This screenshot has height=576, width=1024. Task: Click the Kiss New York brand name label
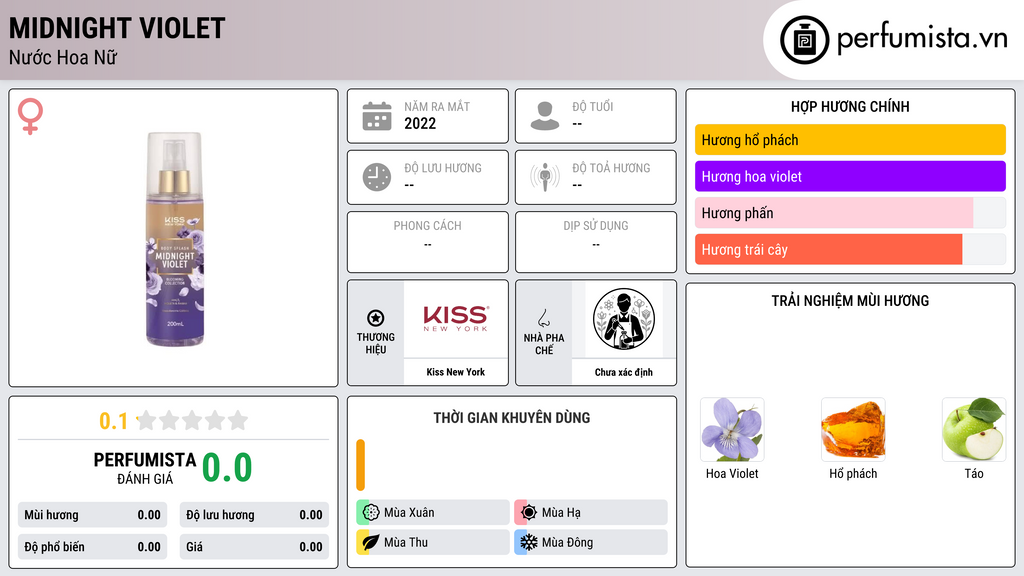pyautogui.click(x=456, y=372)
